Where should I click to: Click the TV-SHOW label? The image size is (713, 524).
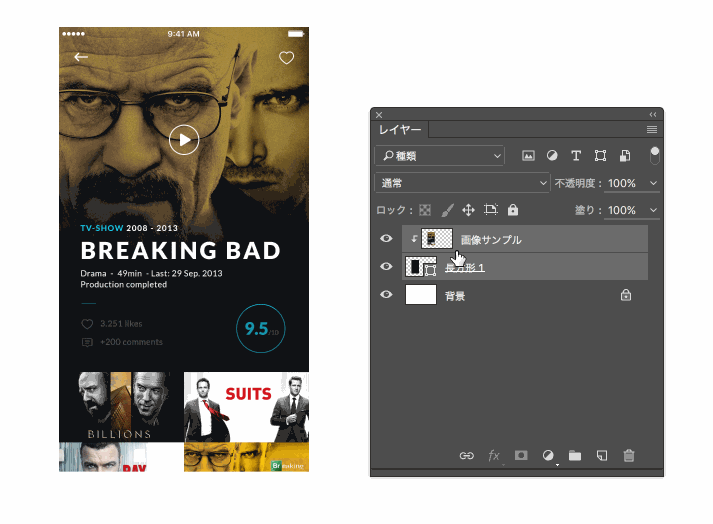point(102,228)
